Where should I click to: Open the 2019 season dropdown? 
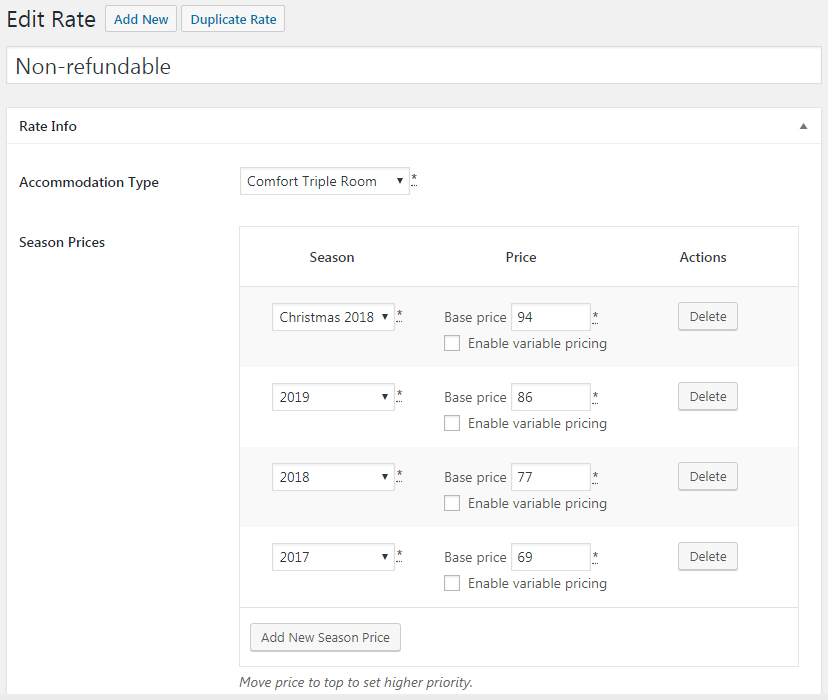333,397
